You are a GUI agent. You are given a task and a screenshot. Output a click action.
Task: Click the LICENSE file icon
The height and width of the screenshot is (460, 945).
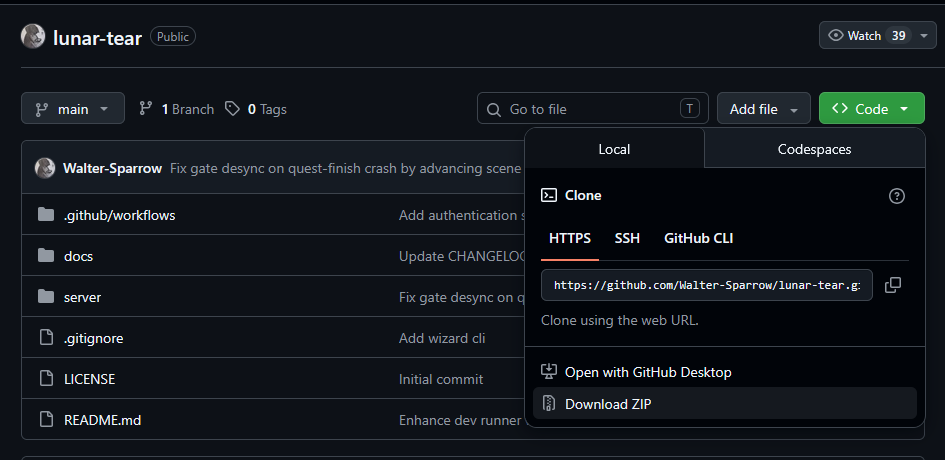click(46, 379)
